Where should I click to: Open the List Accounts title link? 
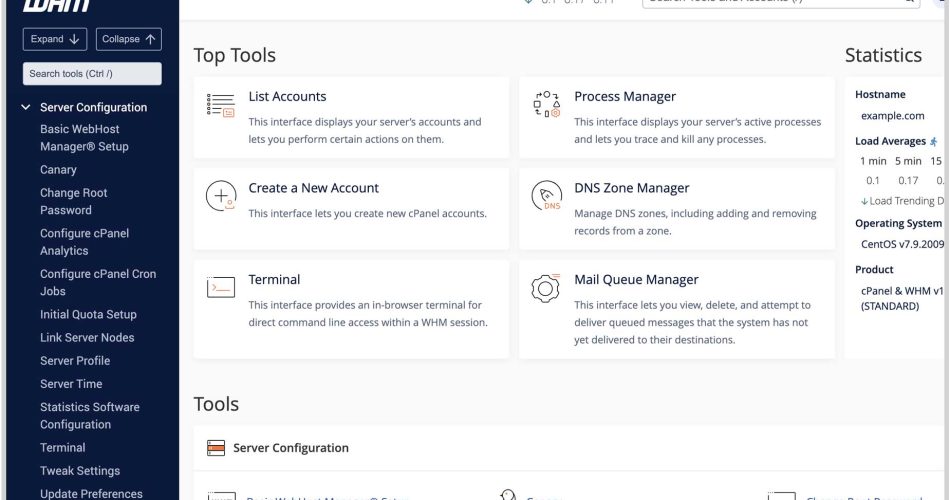tap(287, 96)
